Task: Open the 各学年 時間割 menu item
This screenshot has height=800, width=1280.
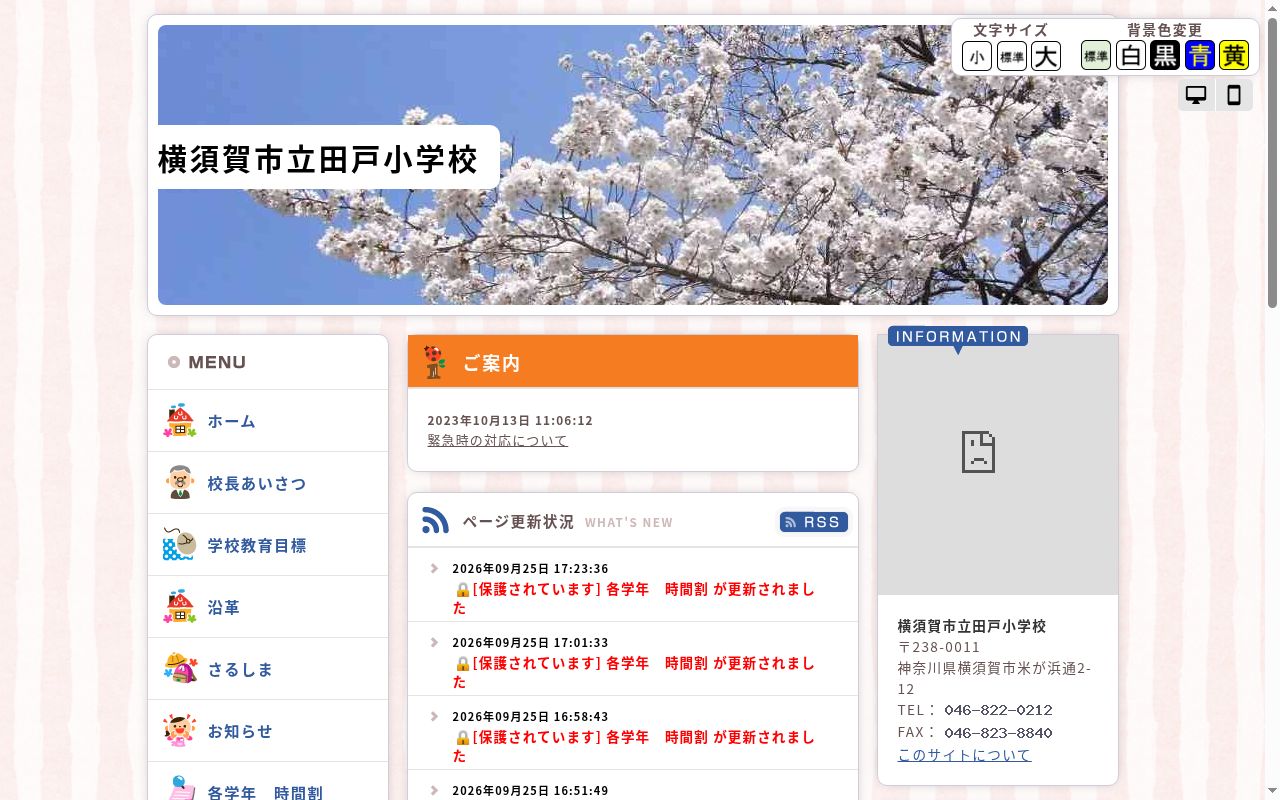Action: [x=268, y=781]
